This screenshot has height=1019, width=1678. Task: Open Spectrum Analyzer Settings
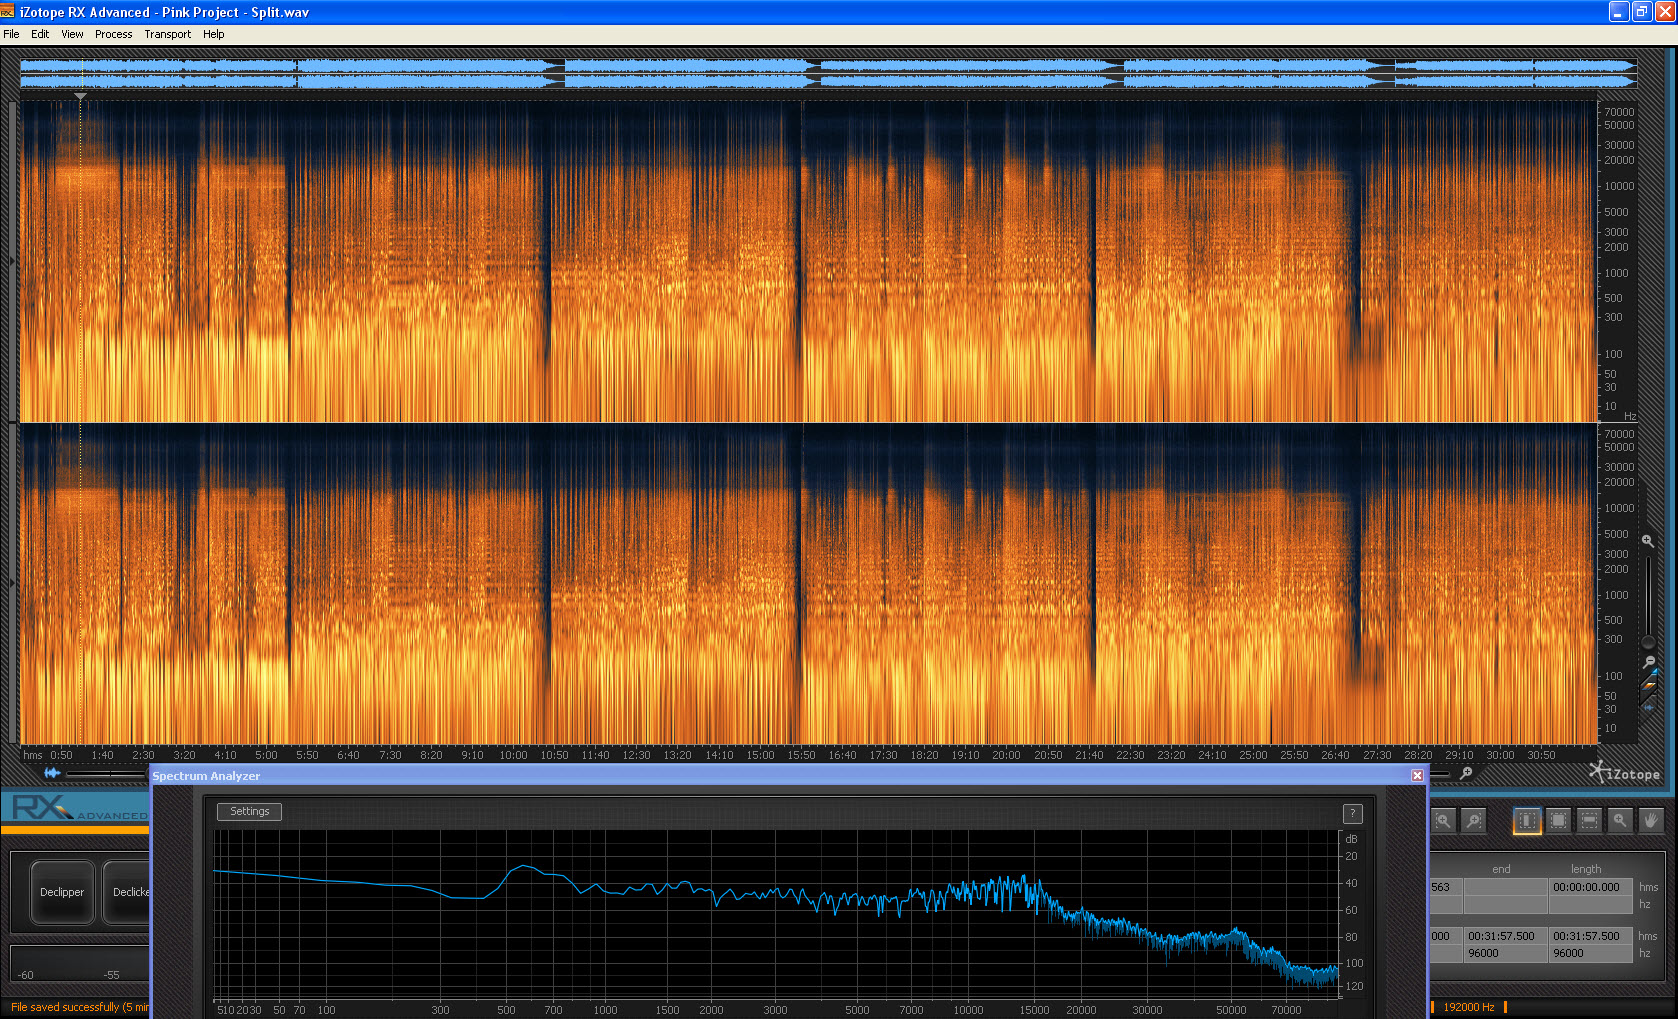point(249,812)
